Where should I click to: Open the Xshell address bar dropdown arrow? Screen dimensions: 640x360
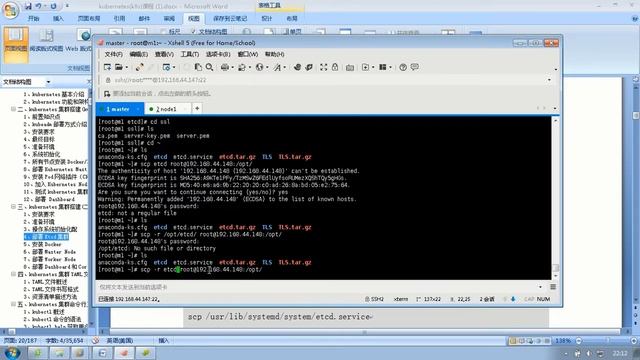pos(549,80)
